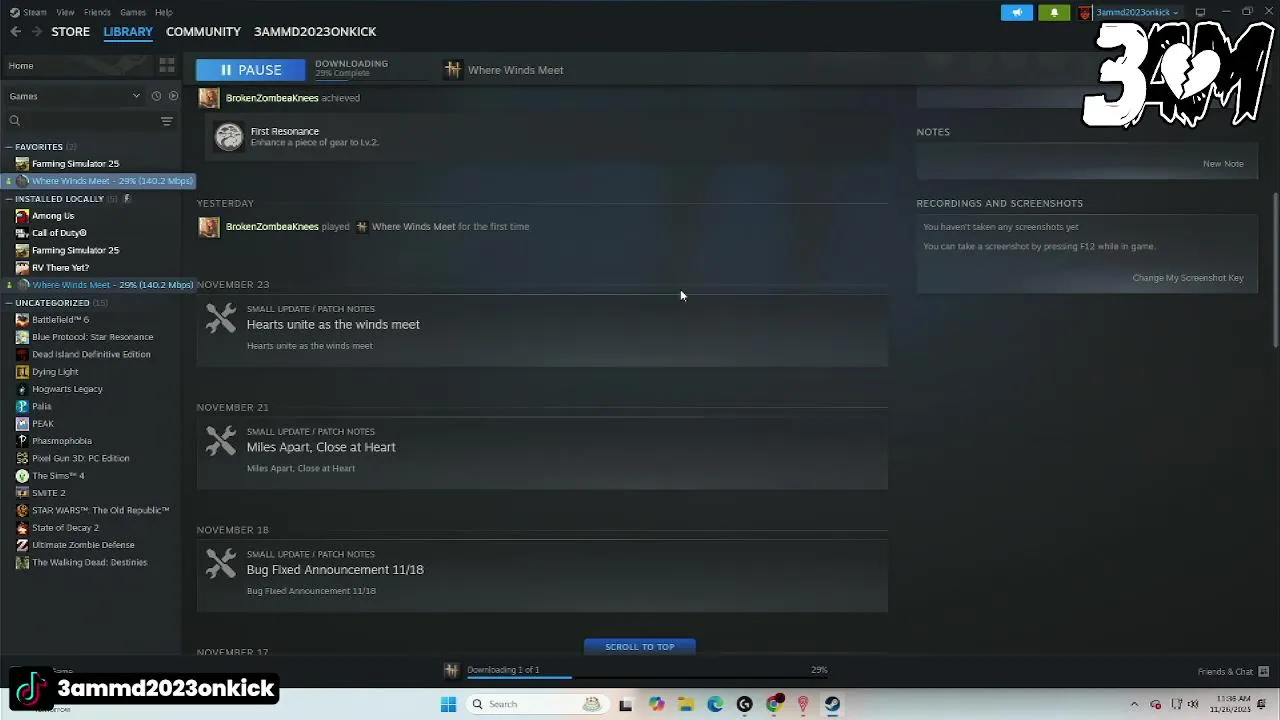1280x720 pixels.
Task: Create a New Note
Action: click(x=1223, y=164)
